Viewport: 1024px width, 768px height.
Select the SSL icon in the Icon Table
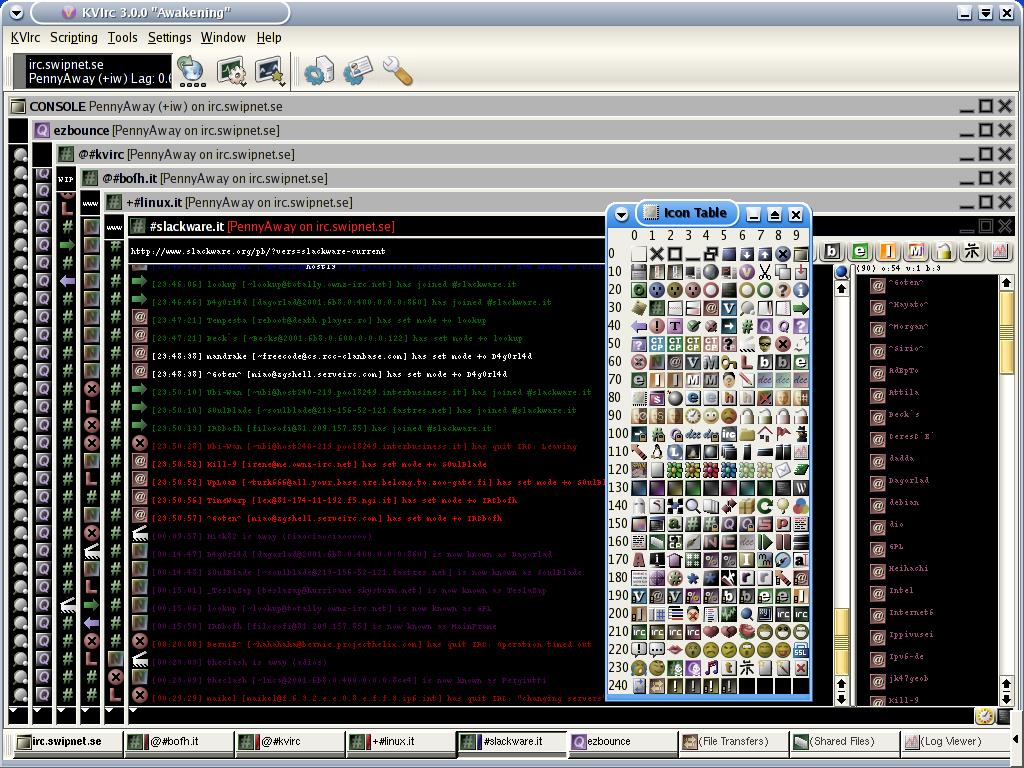tap(801, 650)
